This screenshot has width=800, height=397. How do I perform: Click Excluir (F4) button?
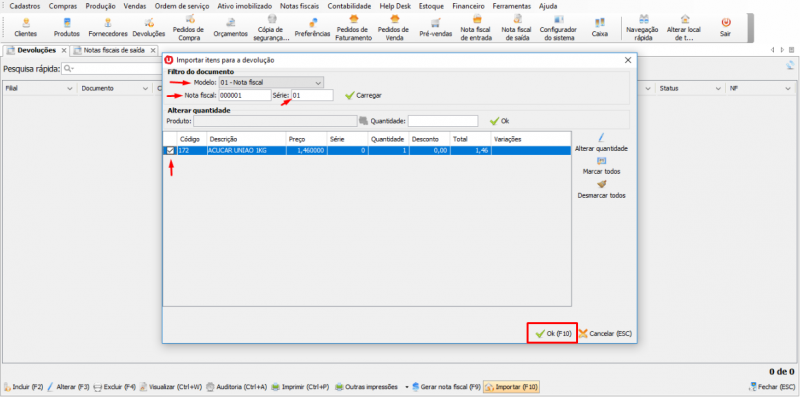[x=115, y=387]
